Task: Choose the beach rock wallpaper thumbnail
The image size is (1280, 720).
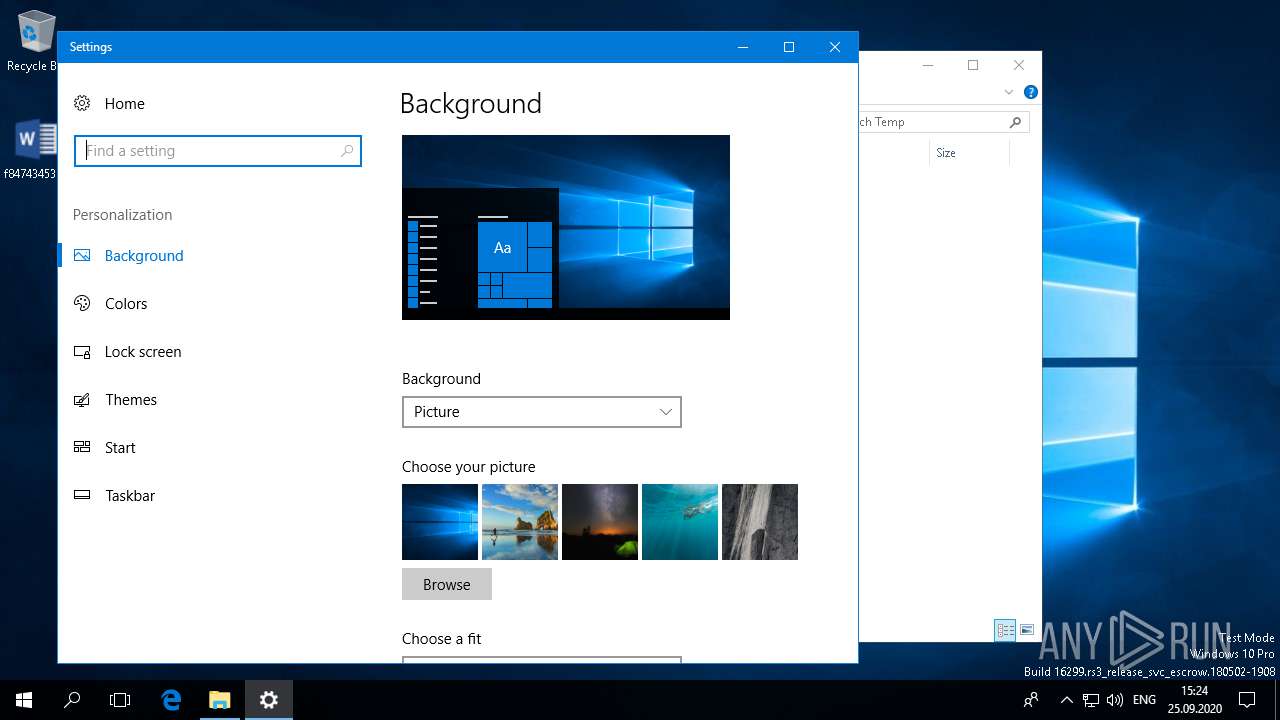Action: coord(520,522)
